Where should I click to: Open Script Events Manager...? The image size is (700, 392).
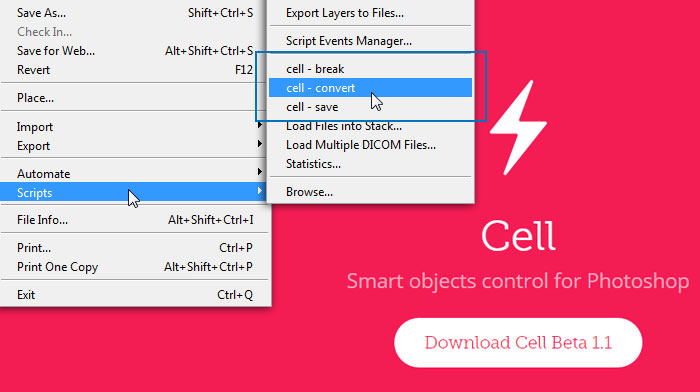tap(370, 41)
